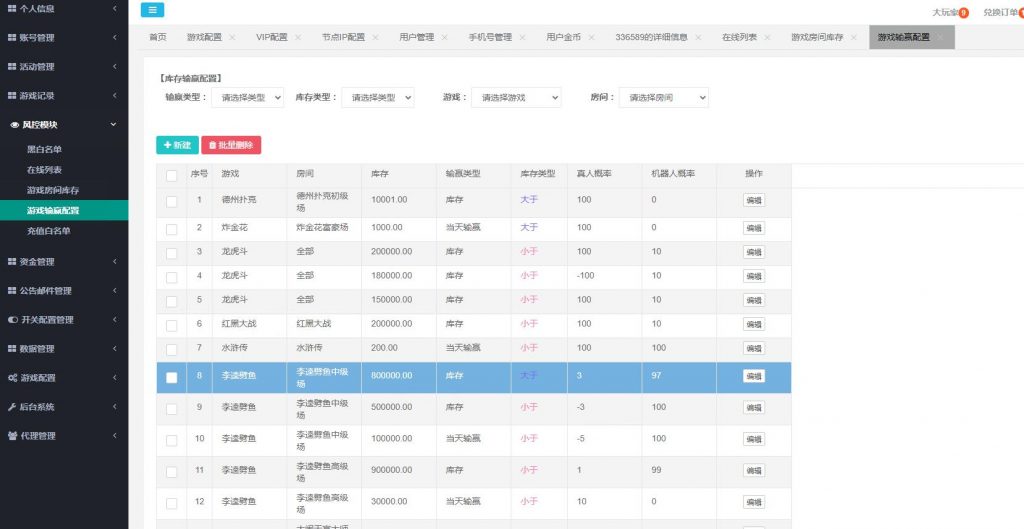Open the 输赢类型 dropdown
The width and height of the screenshot is (1024, 529).
click(x=247, y=98)
